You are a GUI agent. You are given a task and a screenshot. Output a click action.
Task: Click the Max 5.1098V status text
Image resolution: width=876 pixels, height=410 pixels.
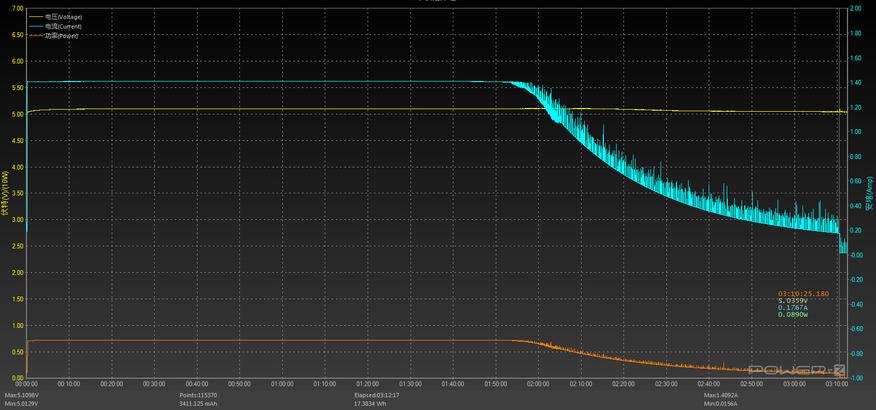click(21, 395)
